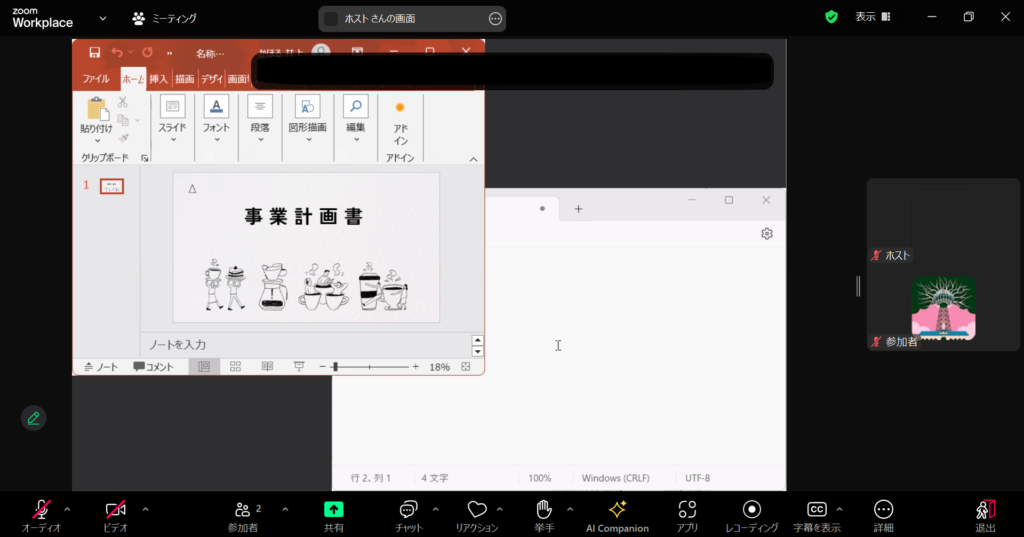Click the green Share screen icon
Image resolution: width=1024 pixels, height=537 pixels.
(x=334, y=510)
